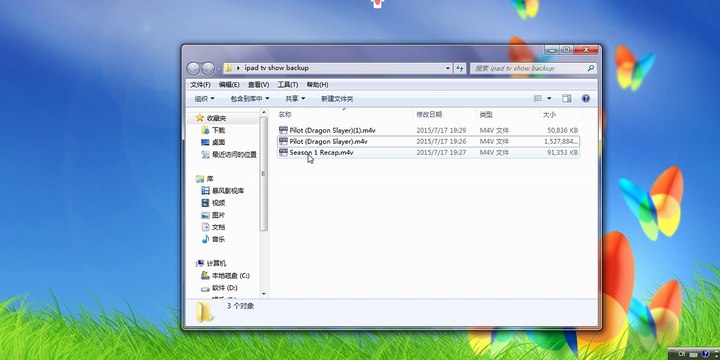Click the 下载 Downloads label in sidebar

pos(219,130)
